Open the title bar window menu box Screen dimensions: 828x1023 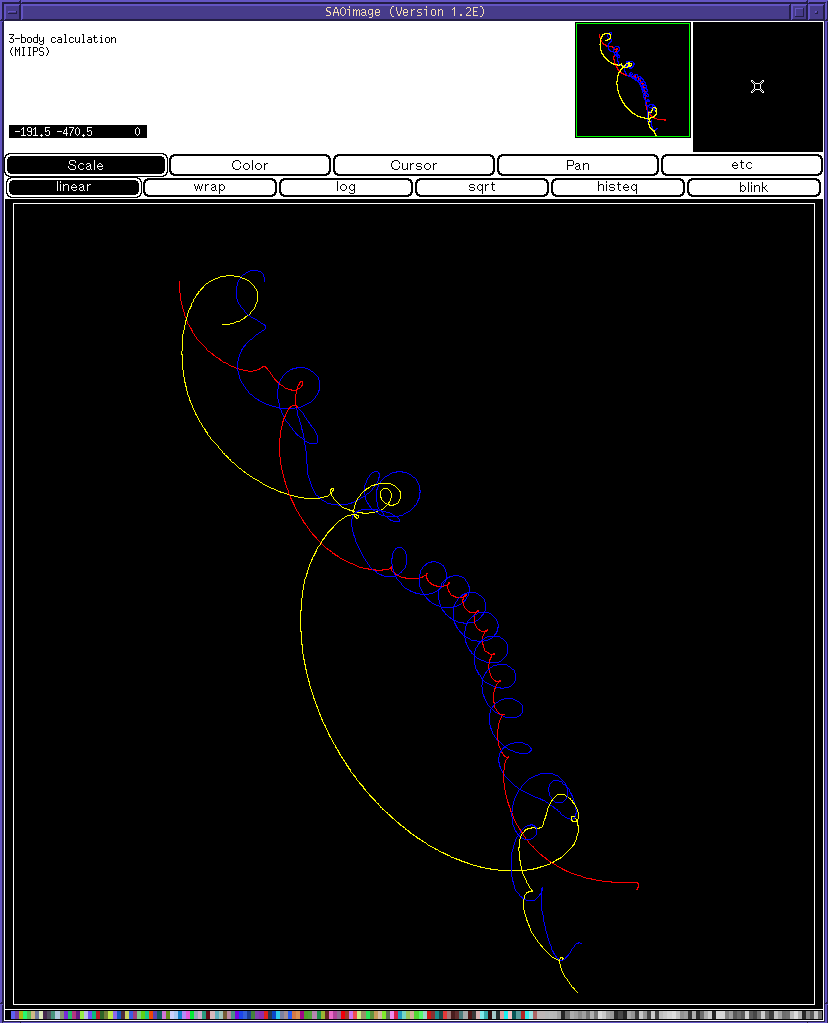(x=10, y=11)
